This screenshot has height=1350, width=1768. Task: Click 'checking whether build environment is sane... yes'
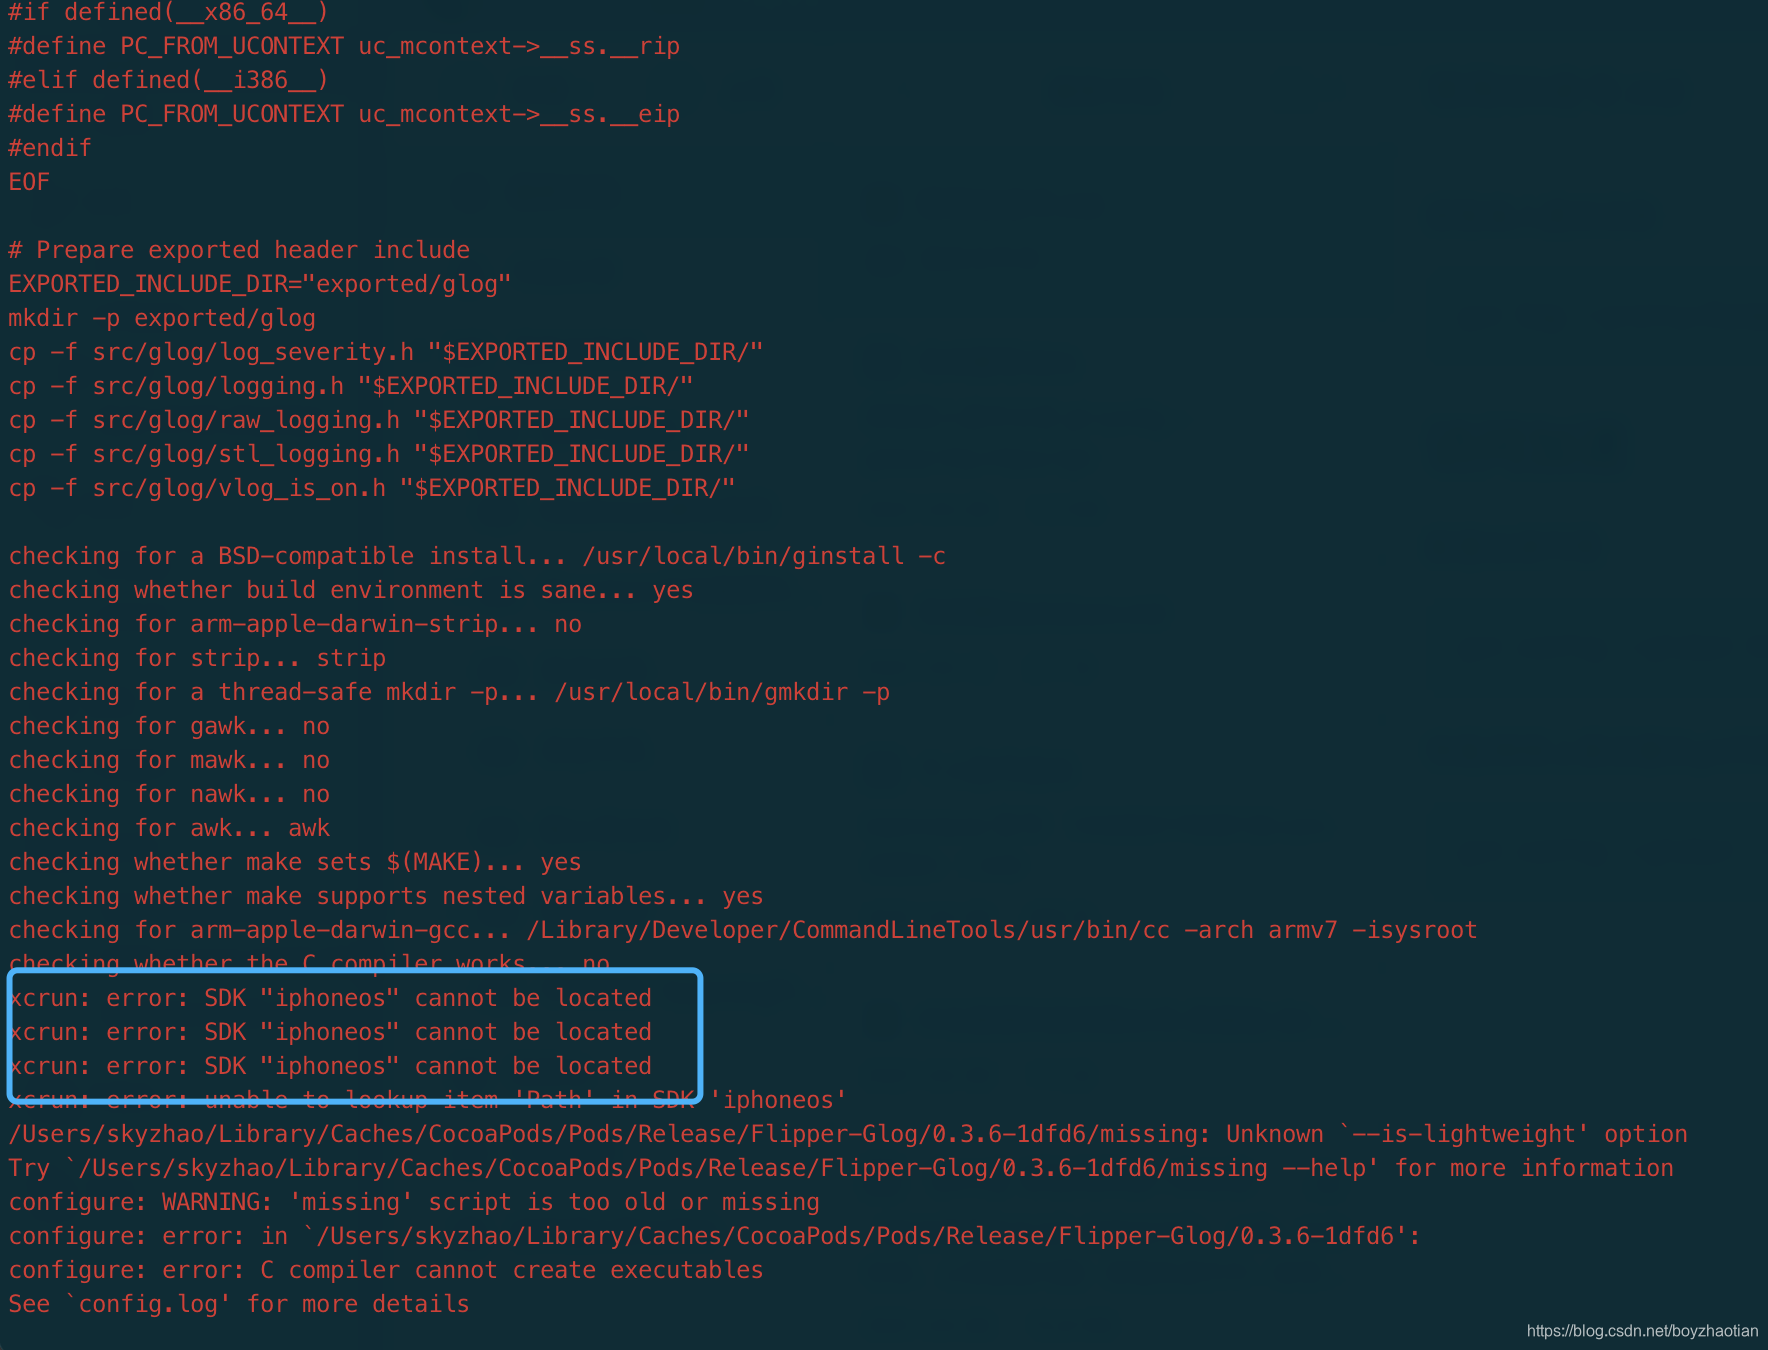[351, 590]
